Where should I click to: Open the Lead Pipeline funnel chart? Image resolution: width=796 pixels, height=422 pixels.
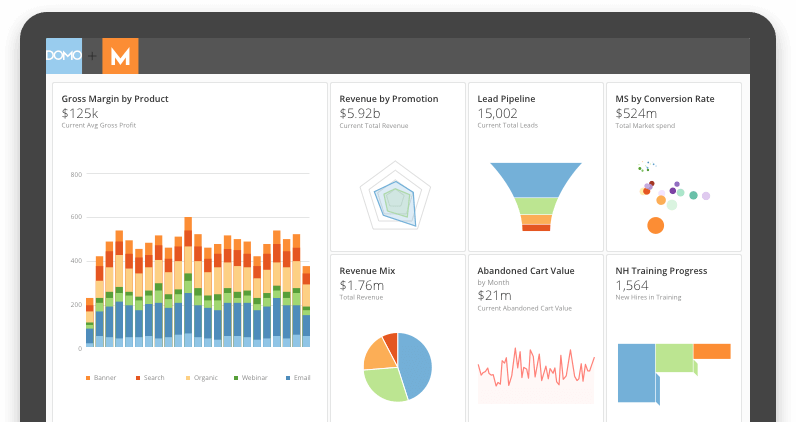pos(536,197)
